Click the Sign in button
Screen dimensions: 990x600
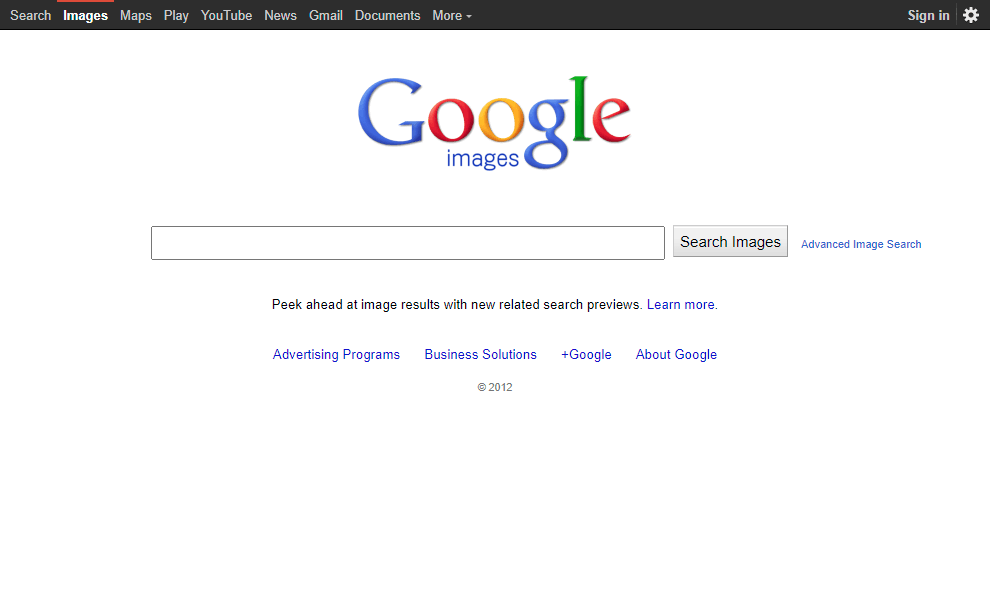click(x=928, y=15)
